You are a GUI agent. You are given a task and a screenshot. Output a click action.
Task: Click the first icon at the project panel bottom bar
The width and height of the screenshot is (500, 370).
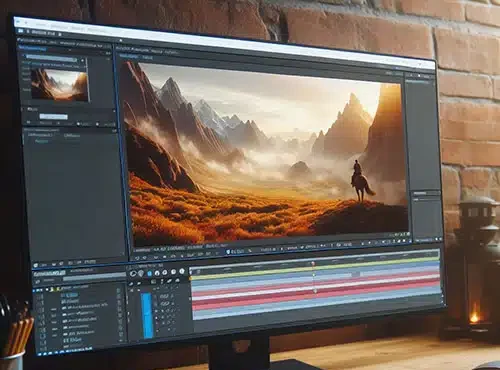(36, 265)
